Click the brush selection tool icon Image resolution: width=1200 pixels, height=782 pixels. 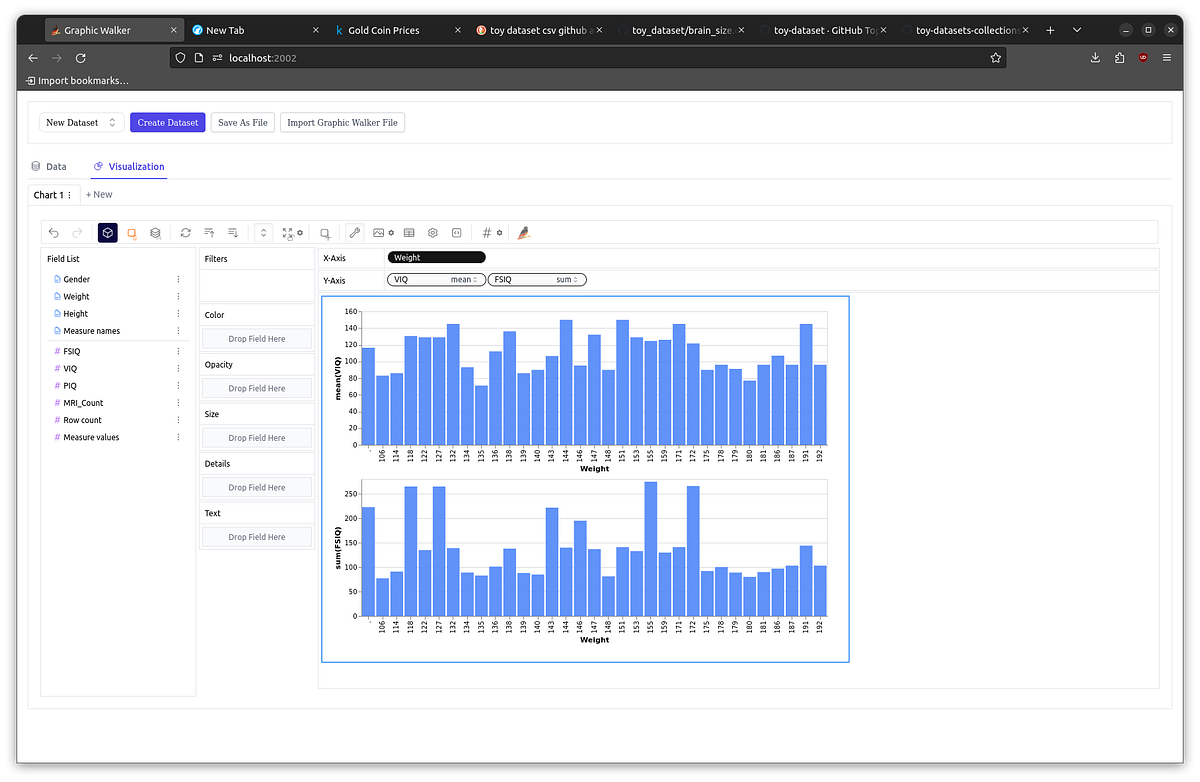[325, 233]
